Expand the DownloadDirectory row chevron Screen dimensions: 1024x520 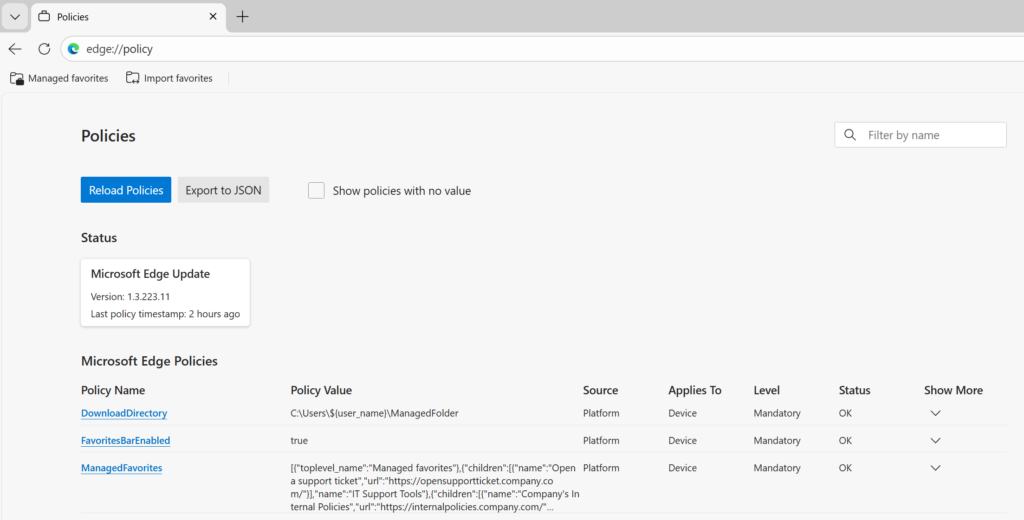coord(935,413)
